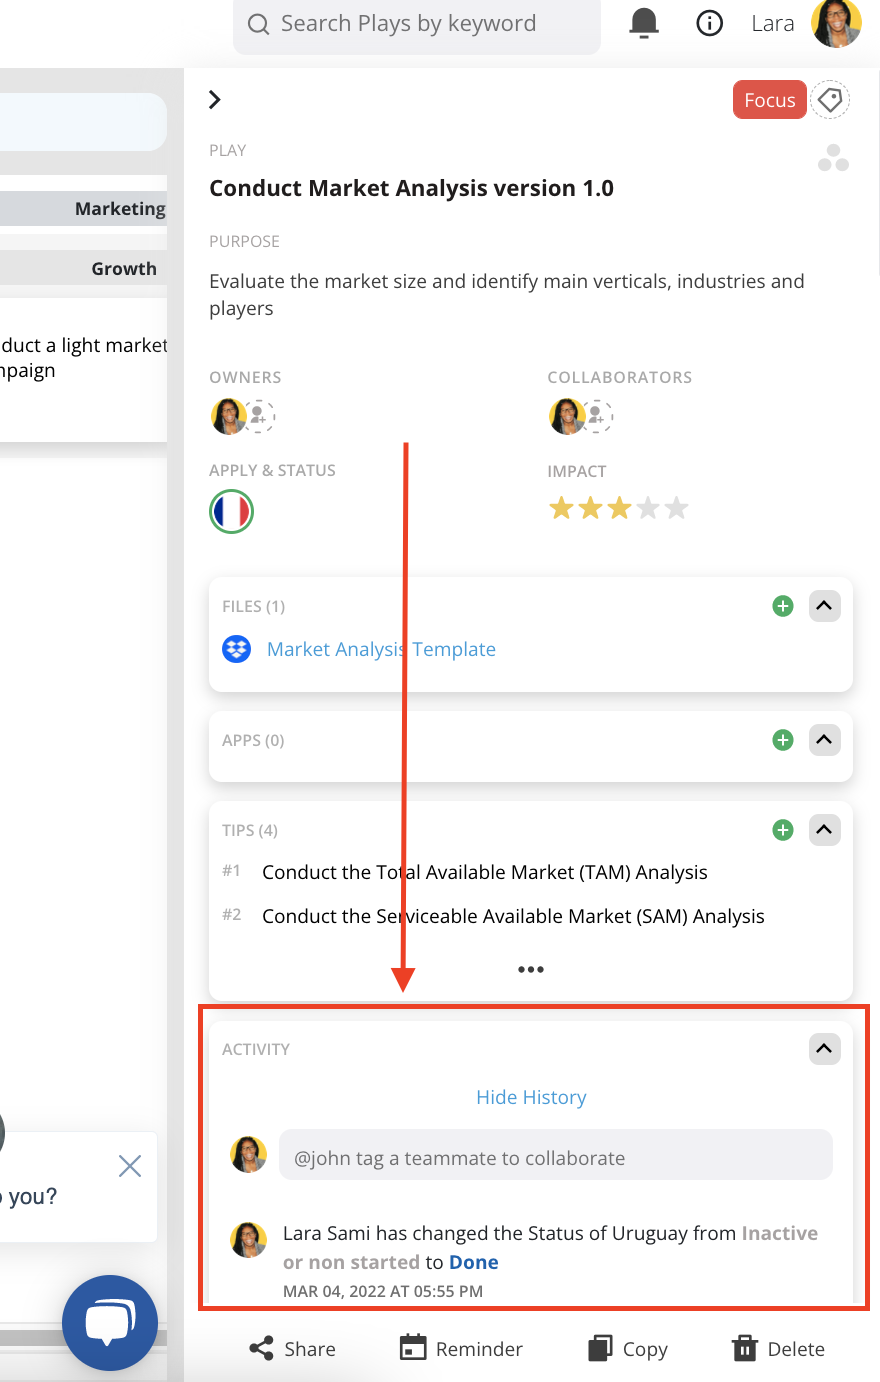Add a tip with the green plus
The width and height of the screenshot is (880, 1382).
(x=783, y=830)
